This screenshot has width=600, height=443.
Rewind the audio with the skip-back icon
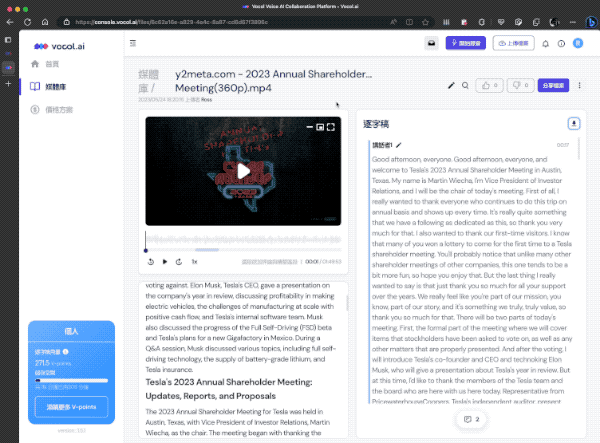(151, 262)
